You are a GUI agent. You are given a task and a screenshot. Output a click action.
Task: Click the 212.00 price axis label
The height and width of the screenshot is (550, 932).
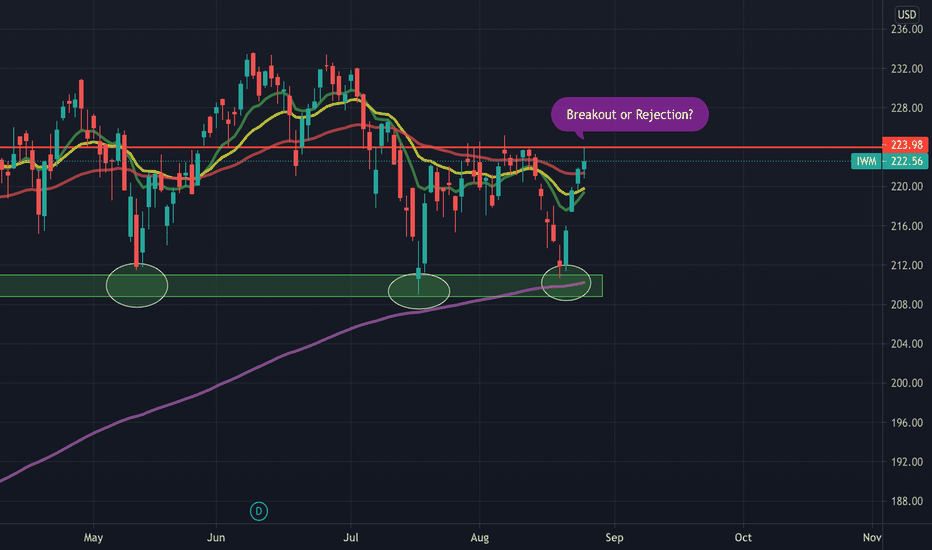[906, 265]
